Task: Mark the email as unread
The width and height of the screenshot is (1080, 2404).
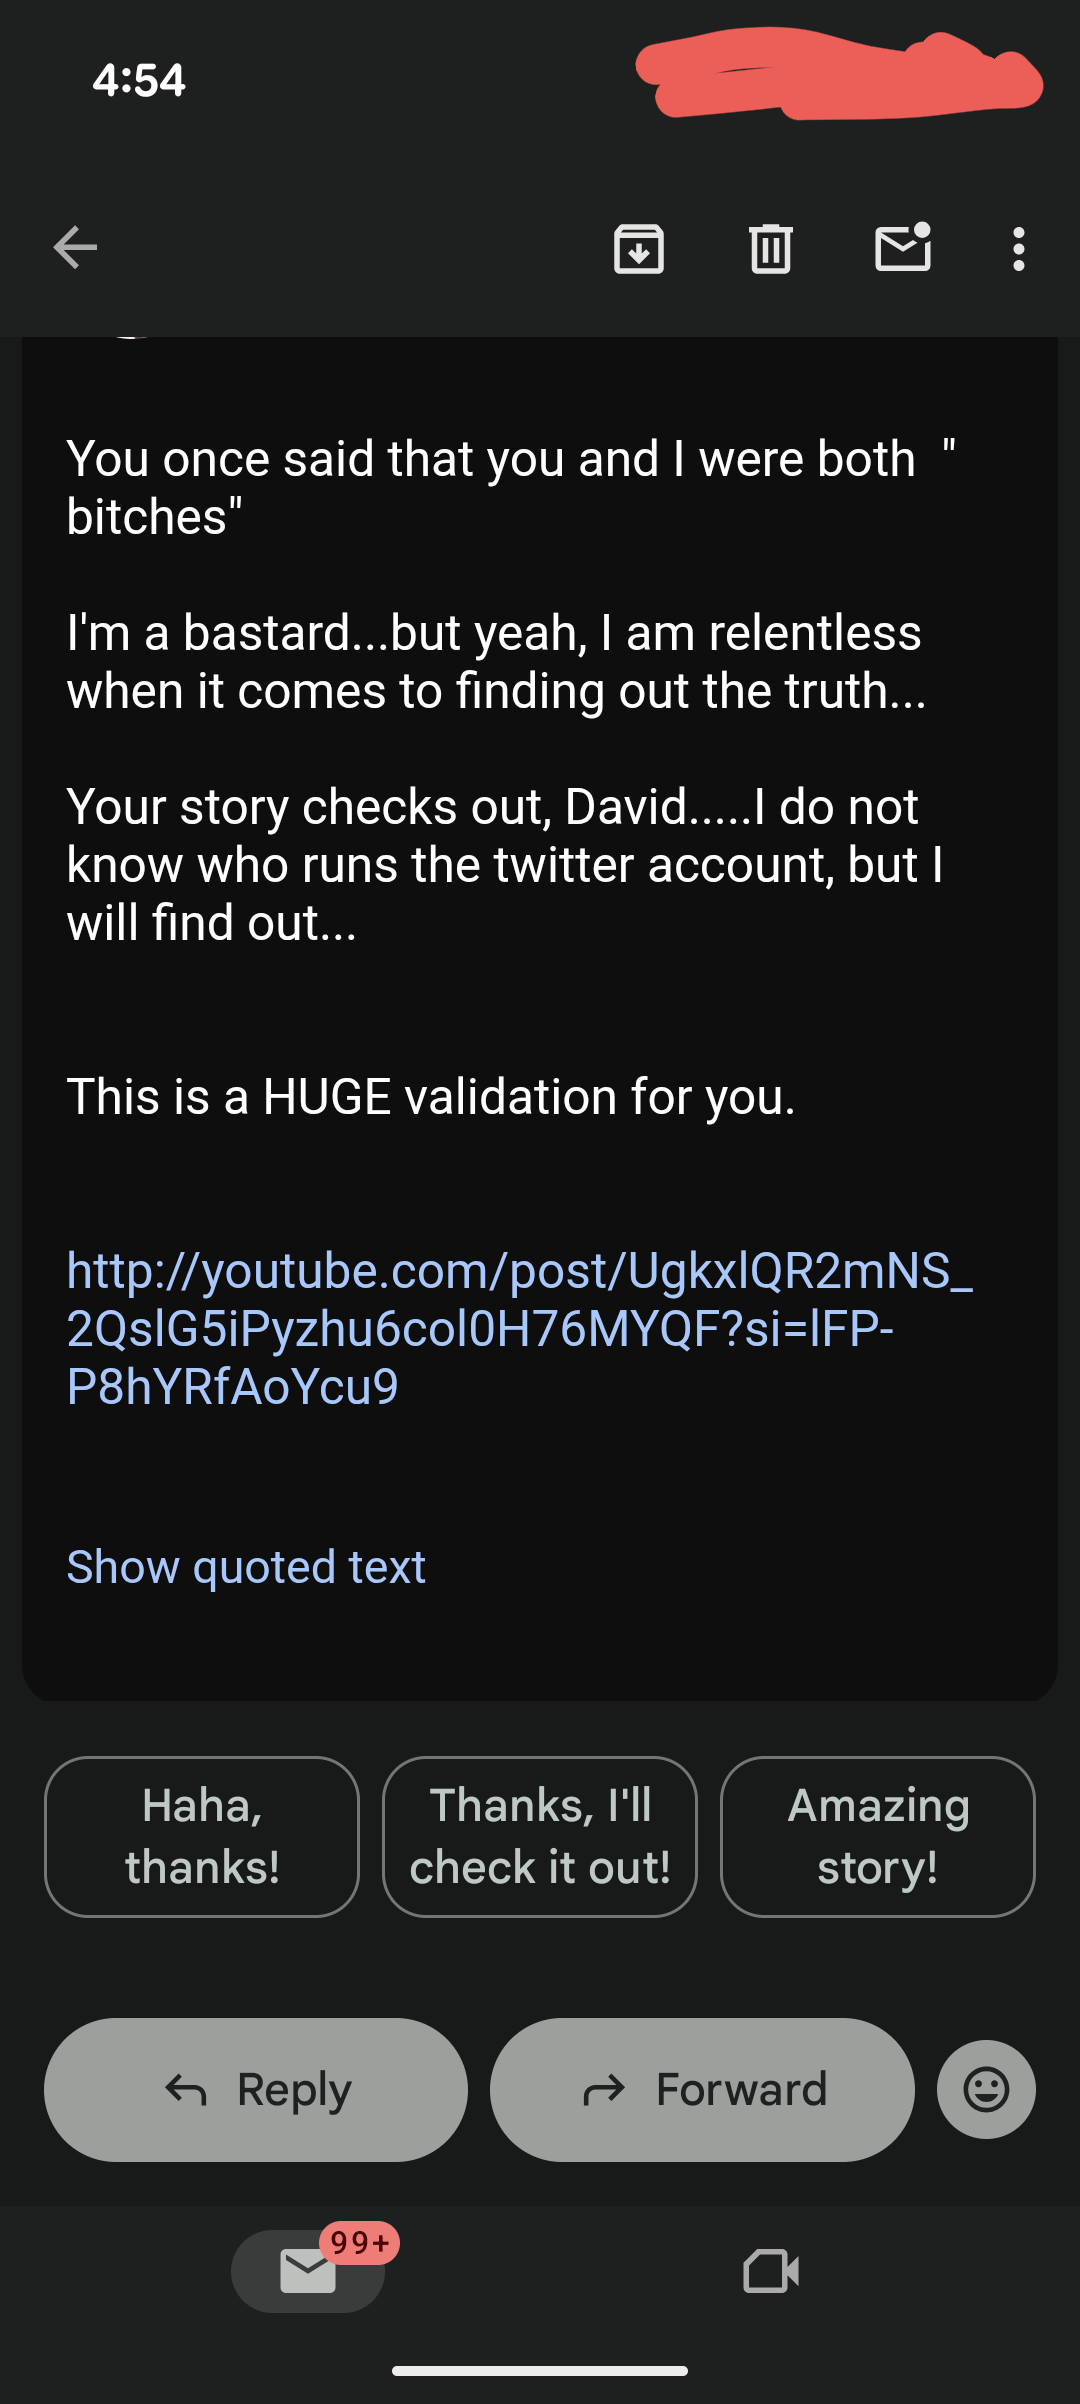Action: (x=903, y=248)
